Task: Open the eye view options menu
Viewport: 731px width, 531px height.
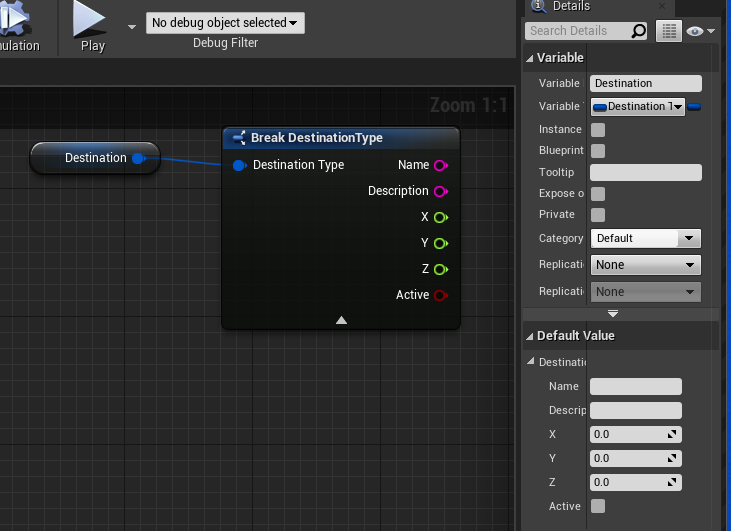Action: tap(701, 31)
